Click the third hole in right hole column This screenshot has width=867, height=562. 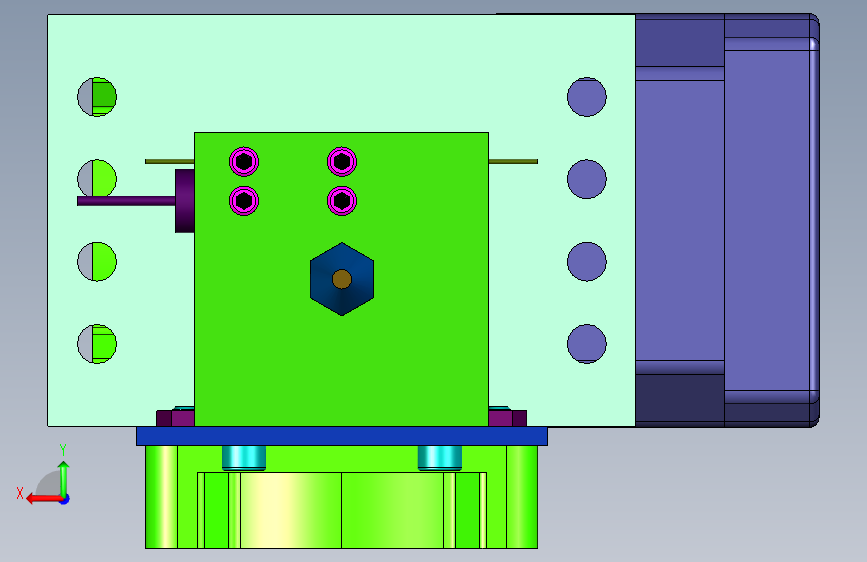(587, 262)
